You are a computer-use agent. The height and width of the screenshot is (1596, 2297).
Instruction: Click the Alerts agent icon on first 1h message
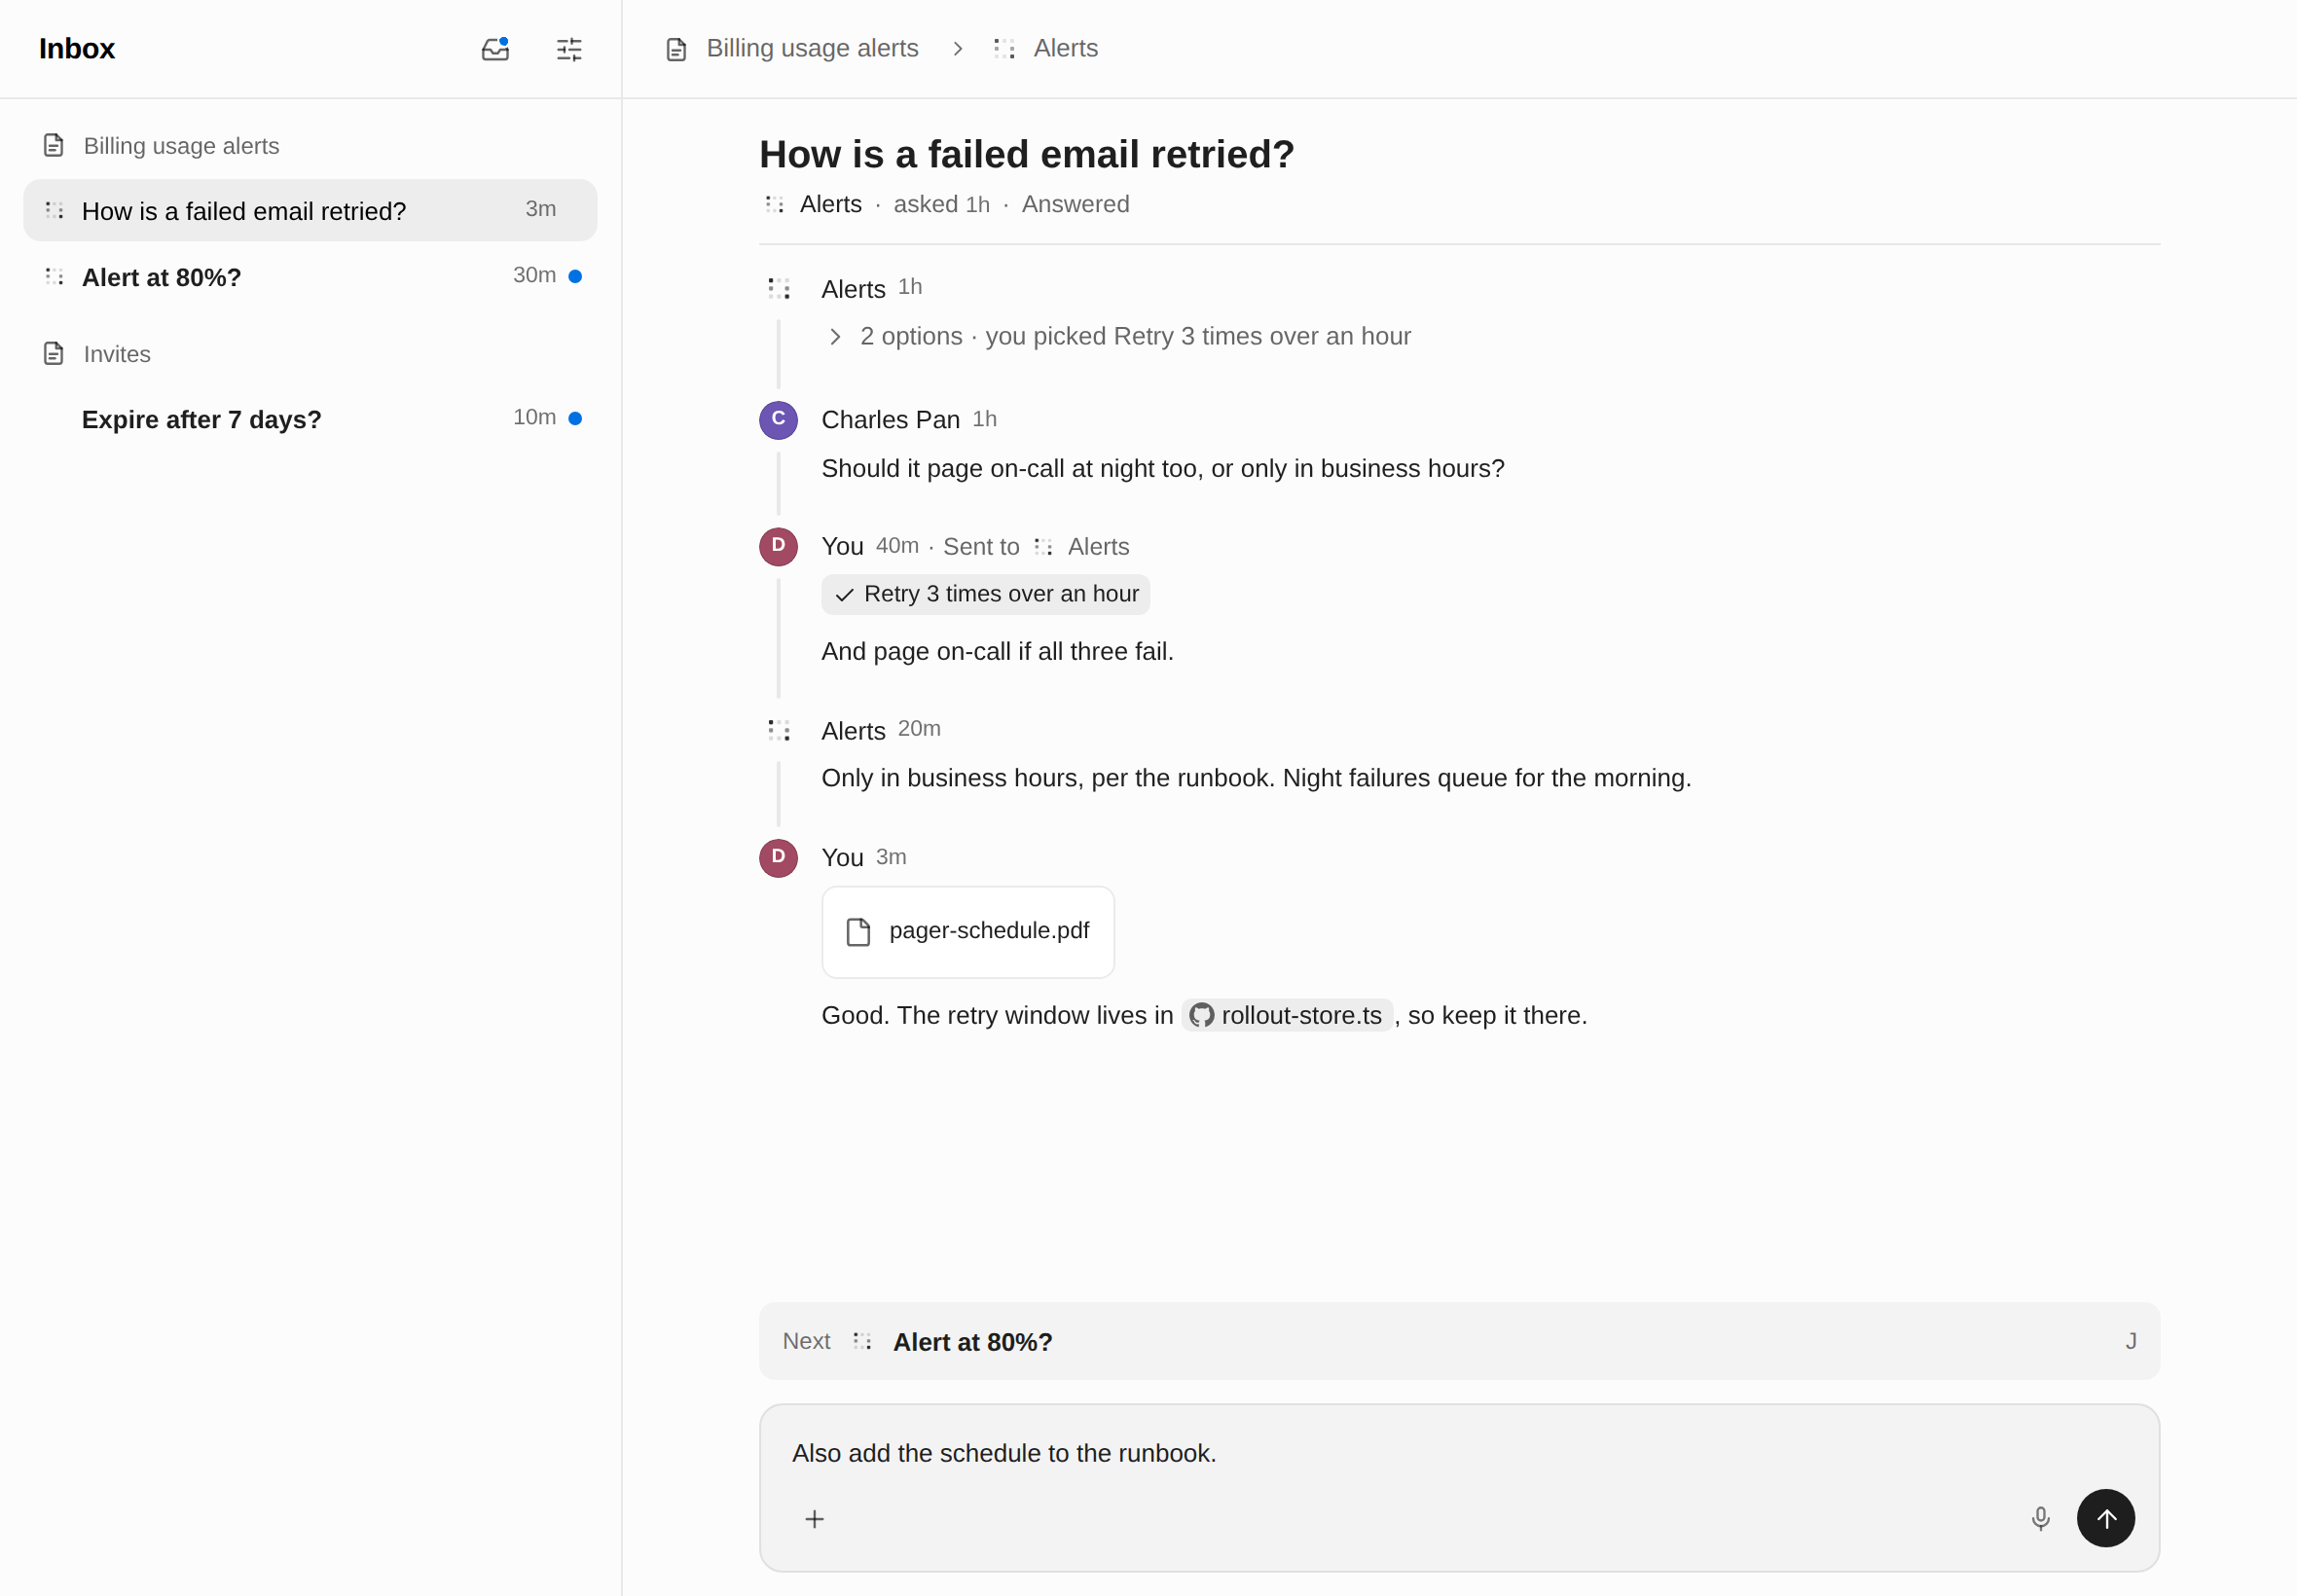779,289
